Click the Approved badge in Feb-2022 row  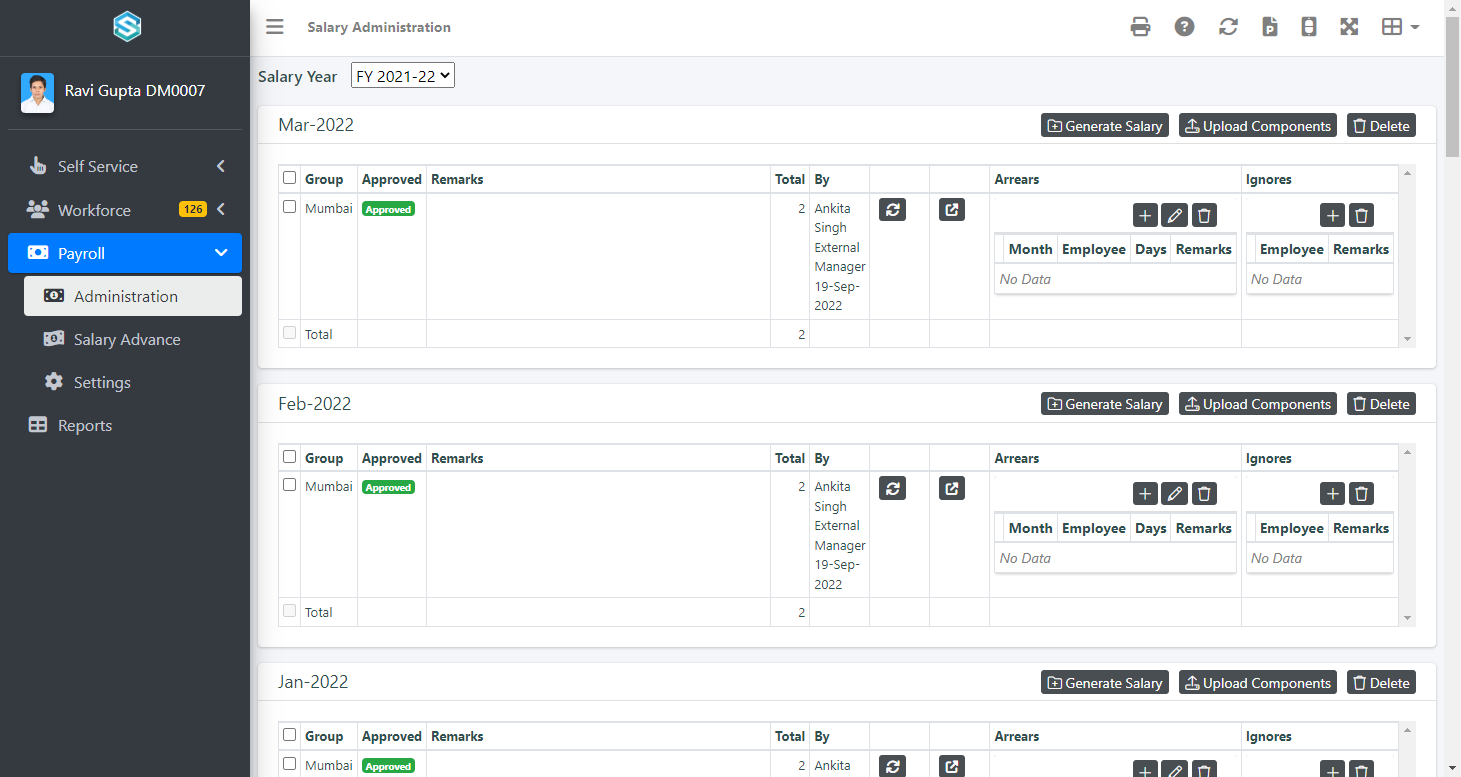(x=388, y=488)
